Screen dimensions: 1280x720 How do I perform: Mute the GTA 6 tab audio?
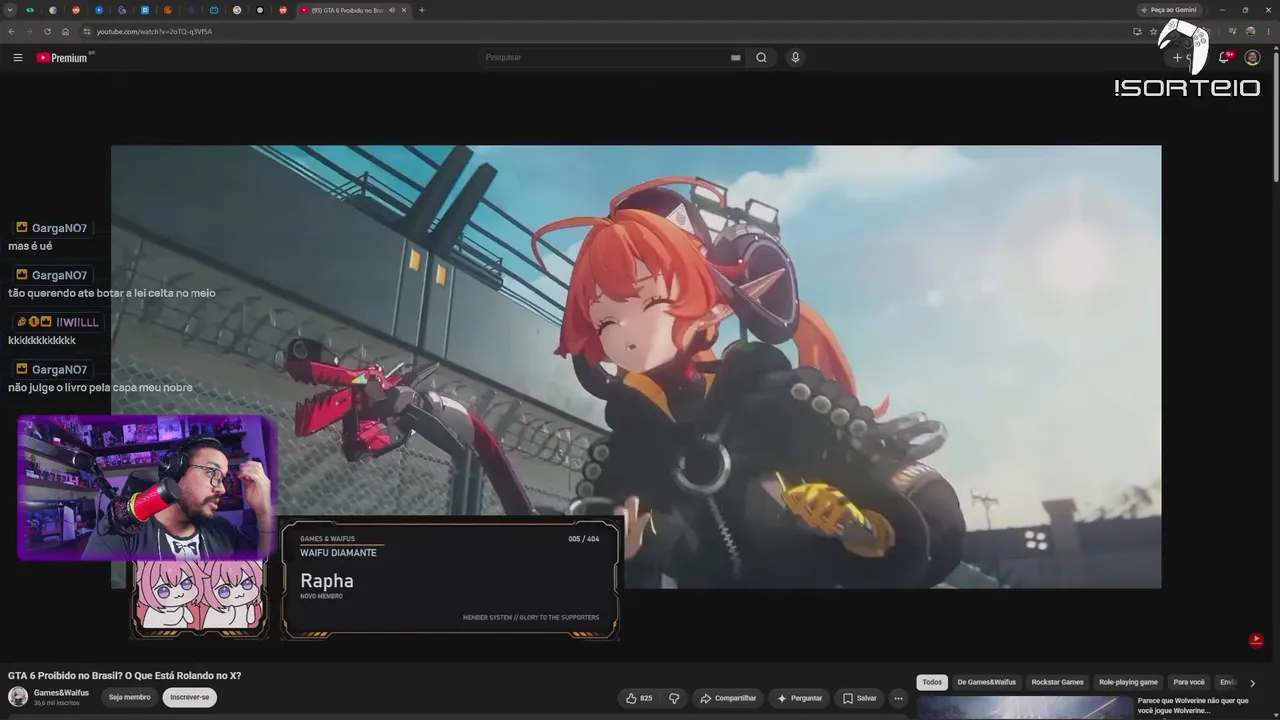[x=391, y=10]
